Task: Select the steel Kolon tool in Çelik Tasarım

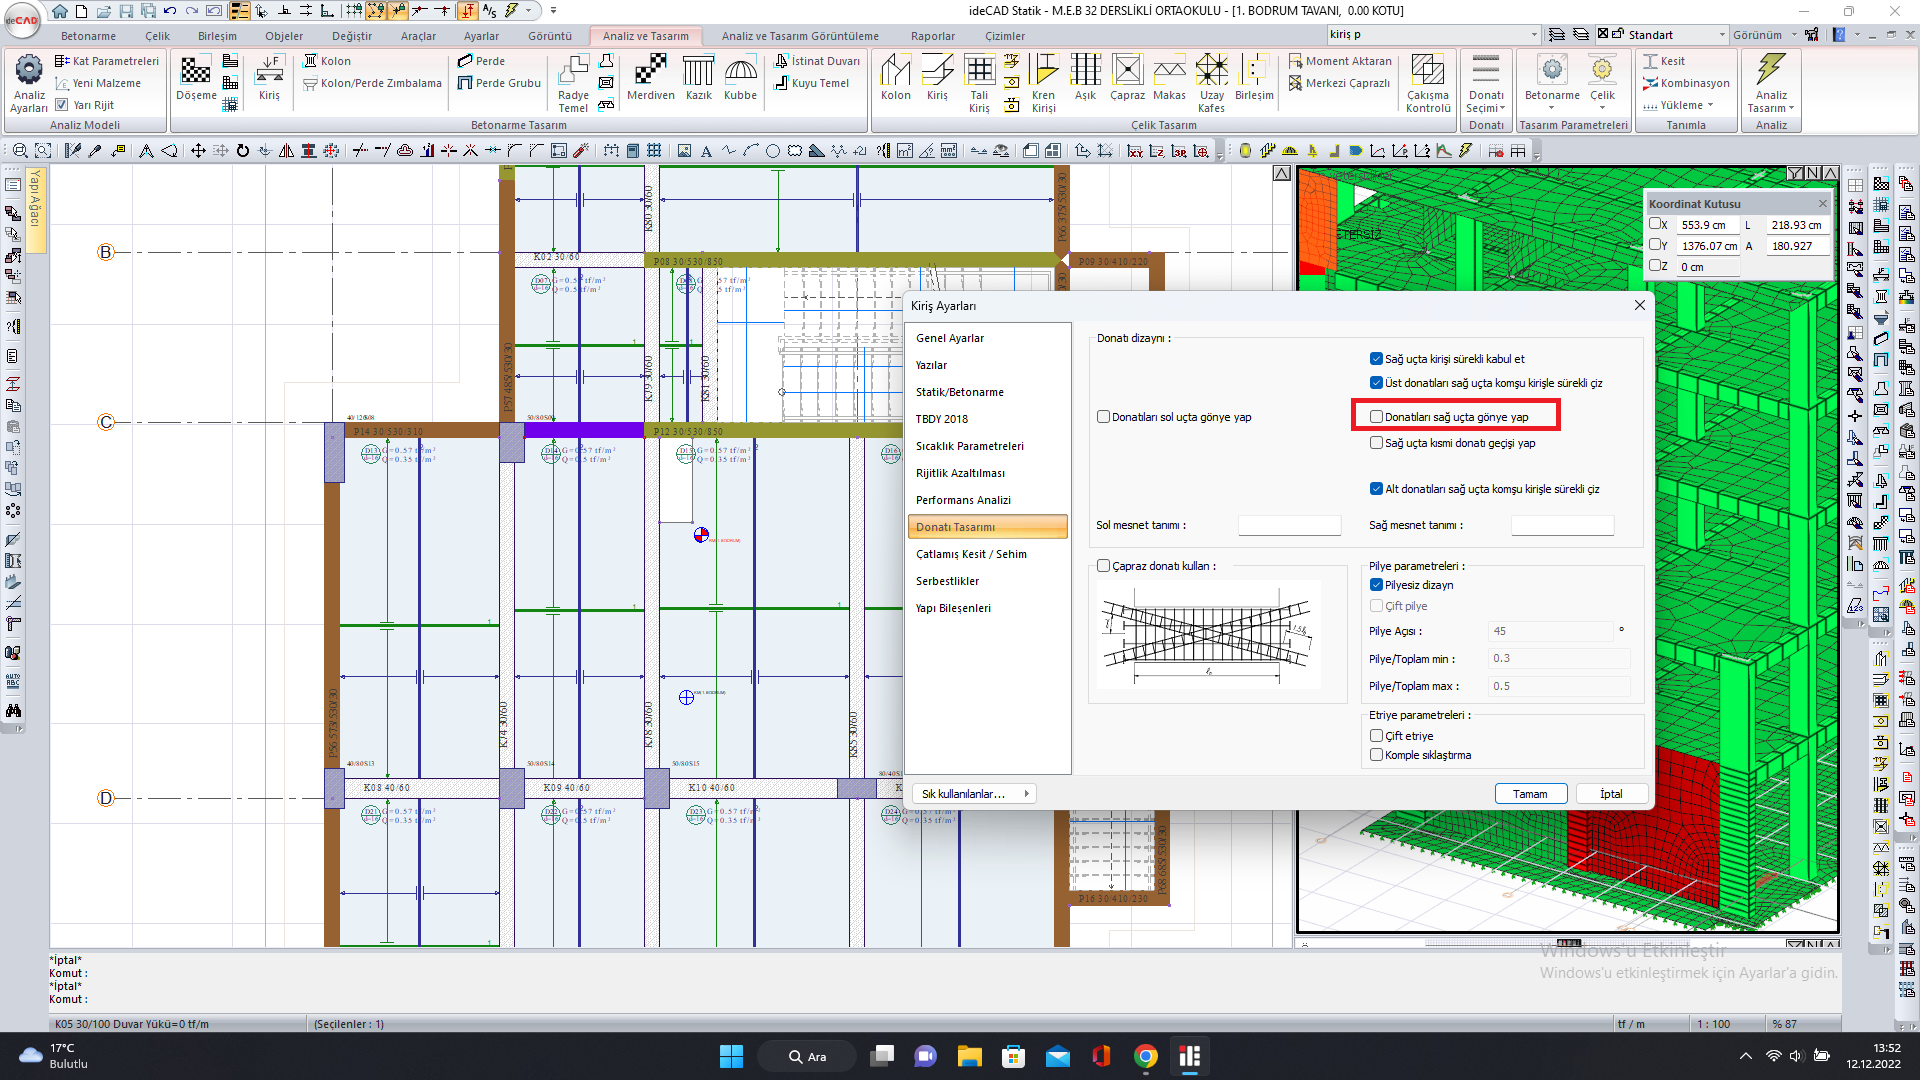Action: tap(896, 78)
